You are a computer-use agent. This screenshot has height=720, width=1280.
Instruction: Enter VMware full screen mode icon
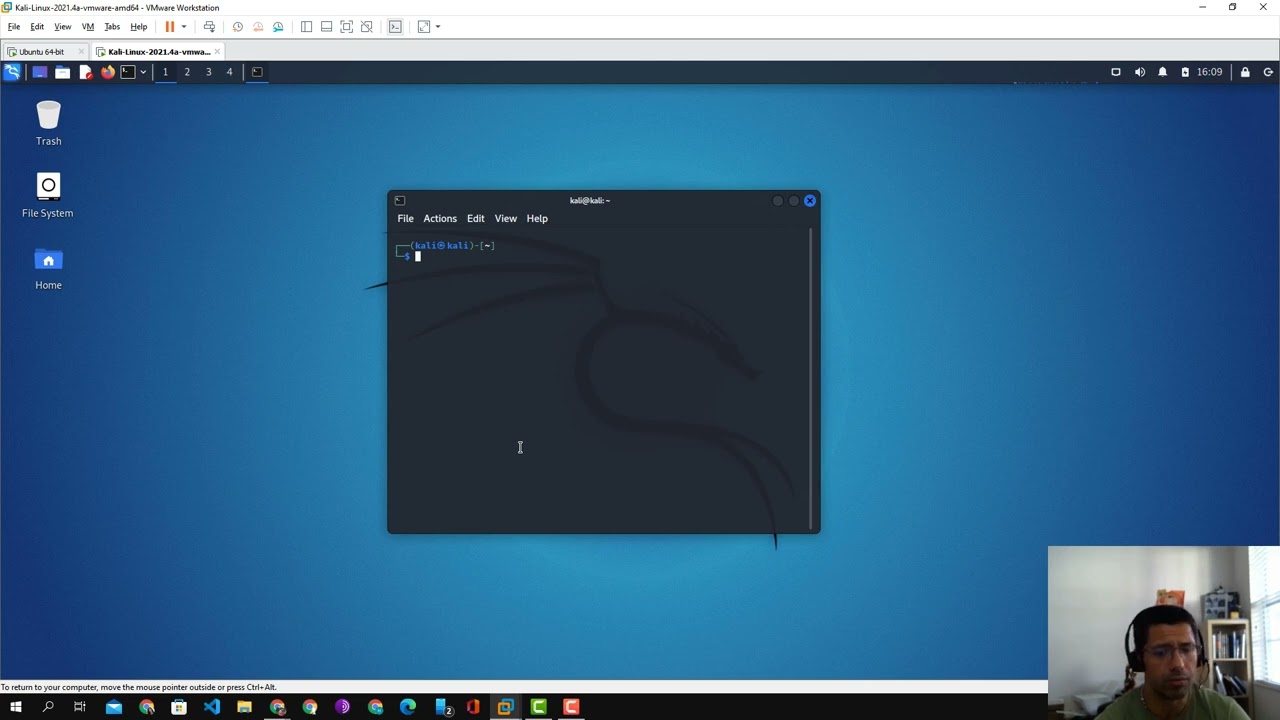coord(346,27)
